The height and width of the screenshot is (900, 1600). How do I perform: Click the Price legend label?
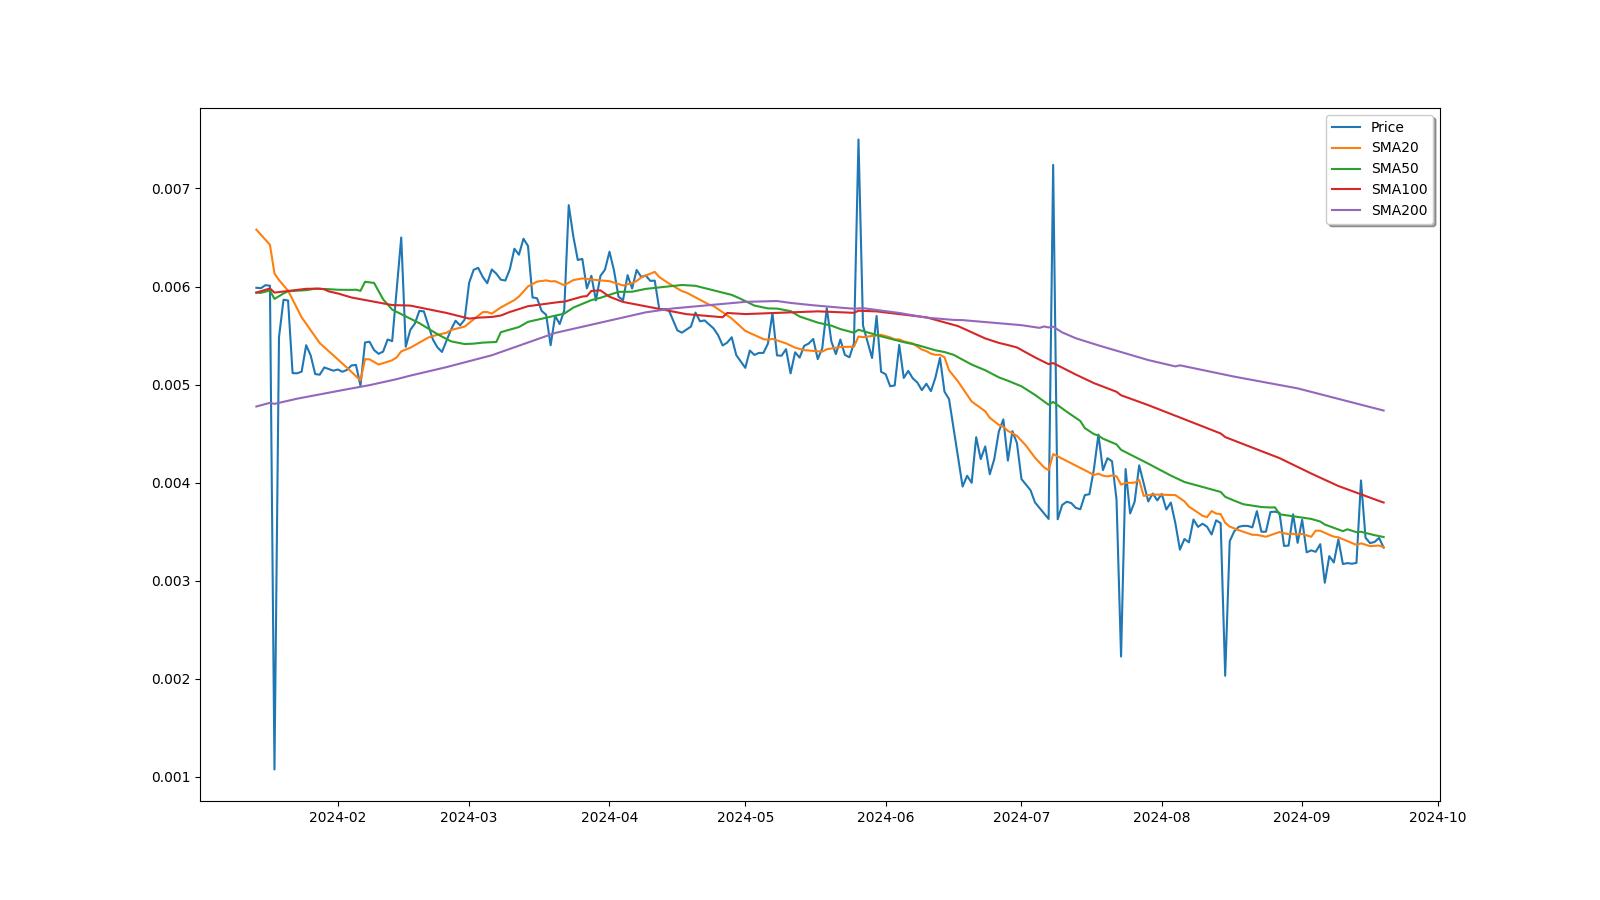click(x=1387, y=127)
